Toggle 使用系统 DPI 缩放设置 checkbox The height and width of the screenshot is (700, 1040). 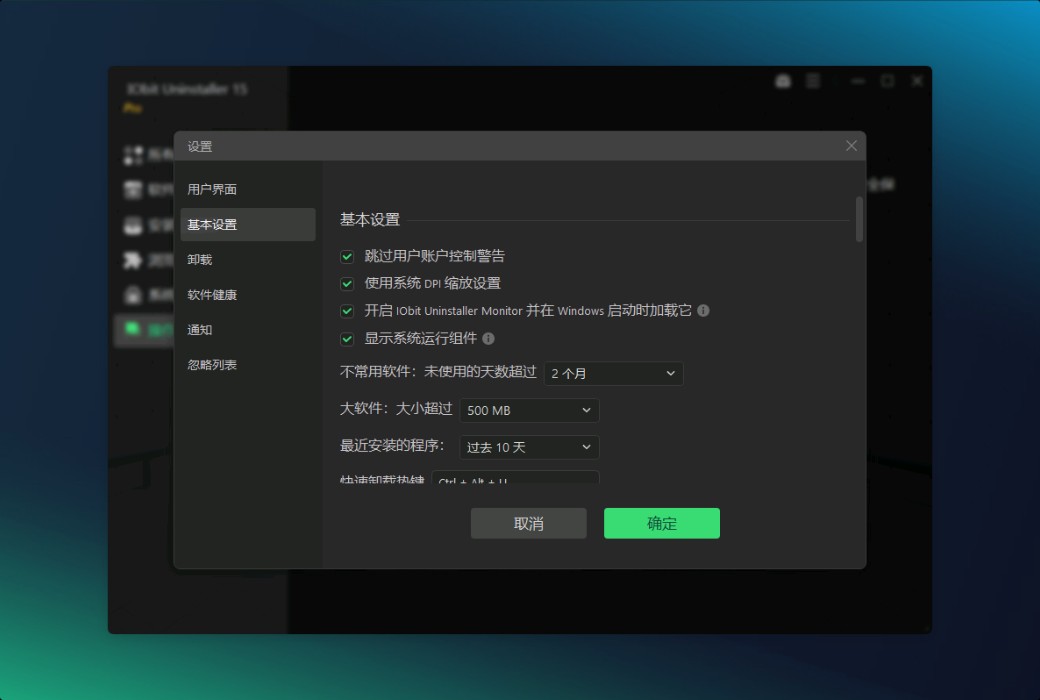[x=347, y=284]
